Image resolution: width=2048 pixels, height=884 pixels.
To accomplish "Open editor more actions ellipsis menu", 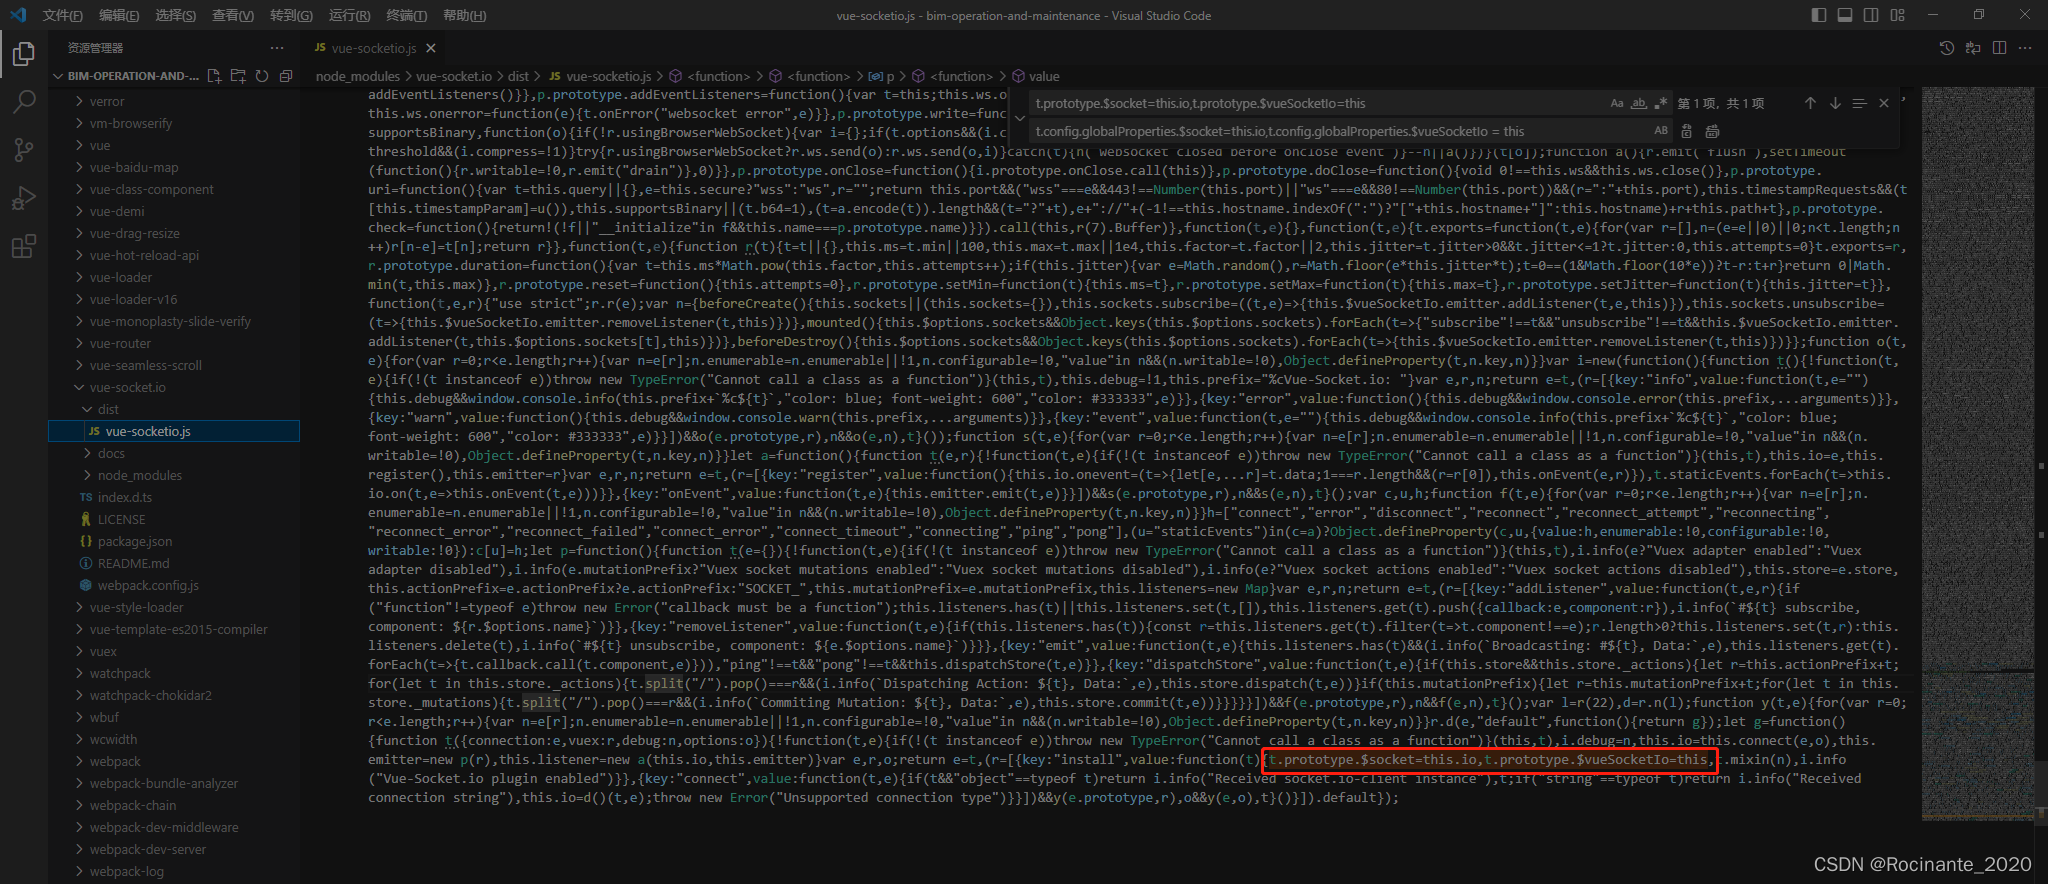I will click(2025, 48).
